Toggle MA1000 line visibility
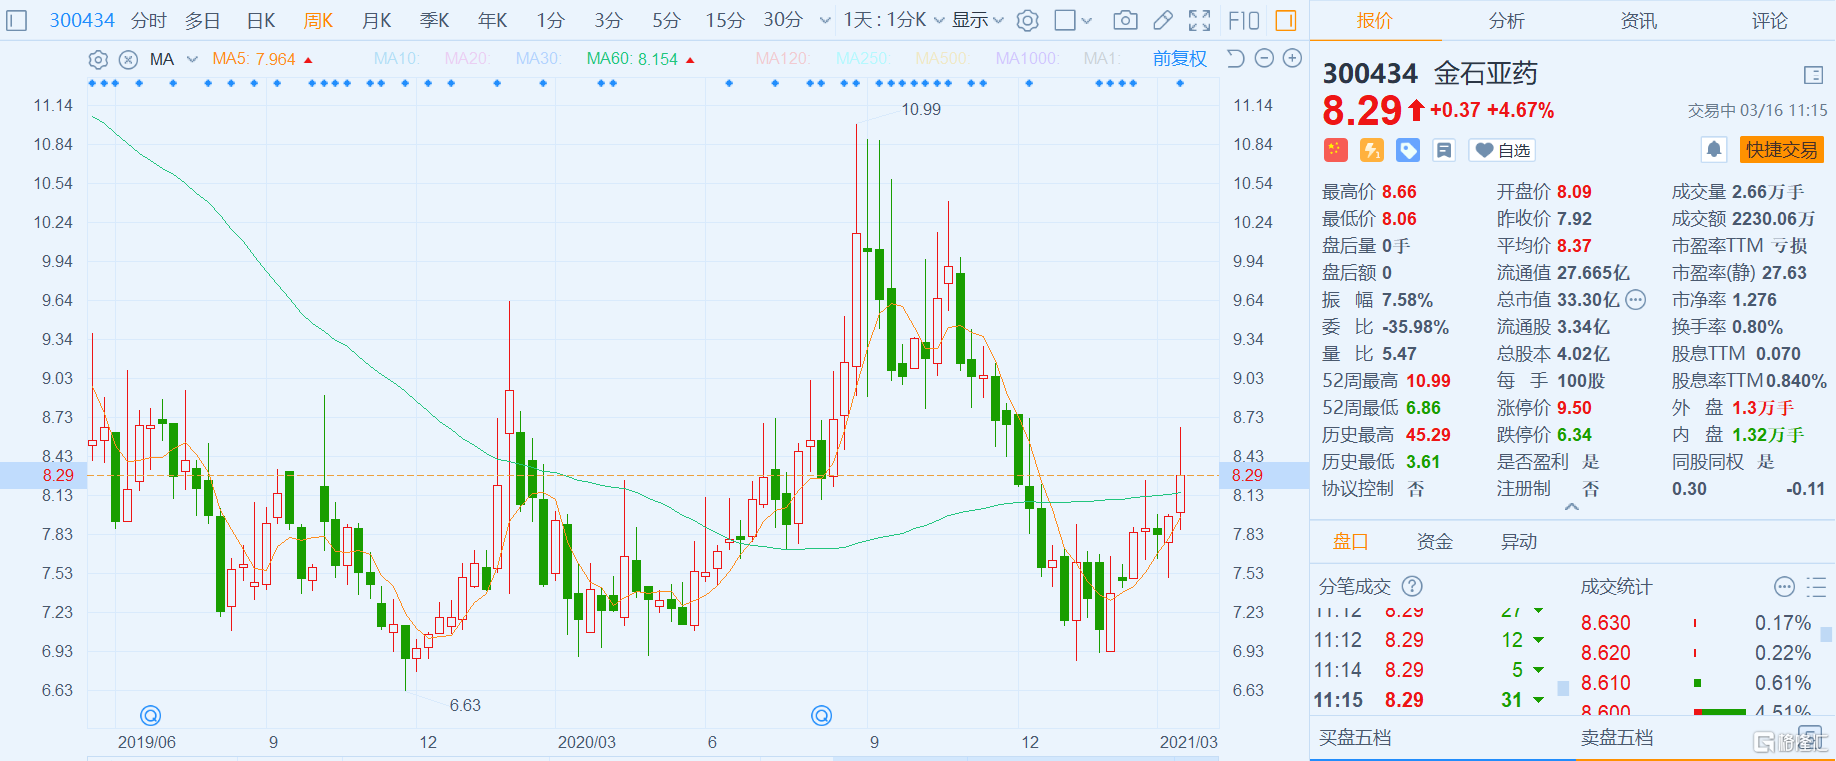Screen dimensions: 1836x761 [x=1027, y=59]
